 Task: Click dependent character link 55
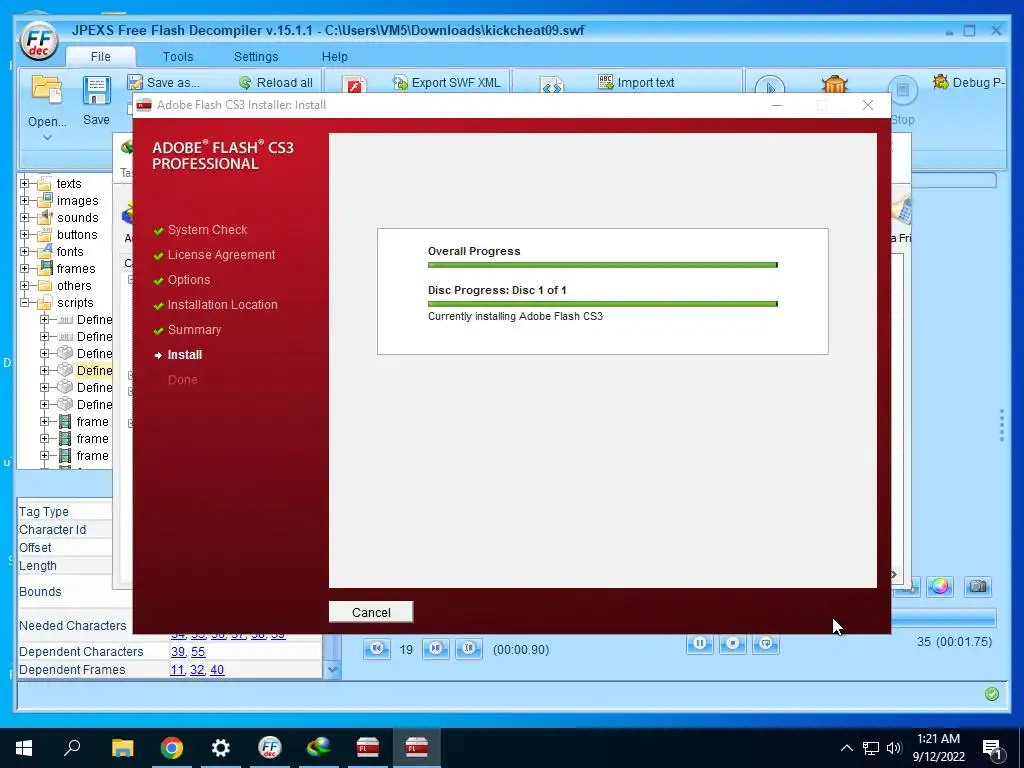(198, 652)
